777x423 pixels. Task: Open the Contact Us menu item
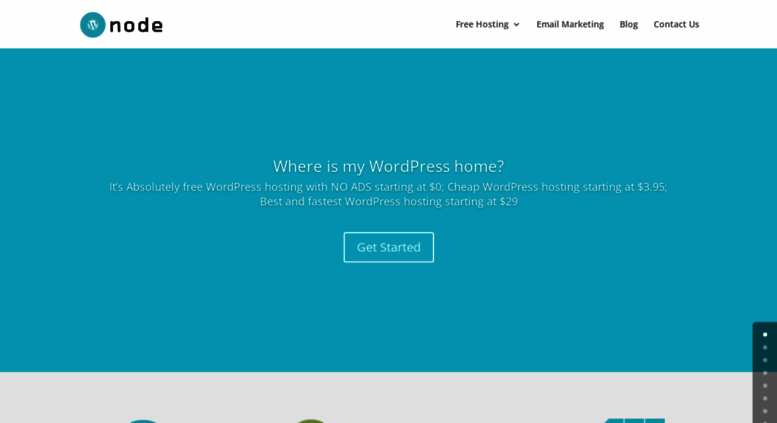pyautogui.click(x=676, y=24)
